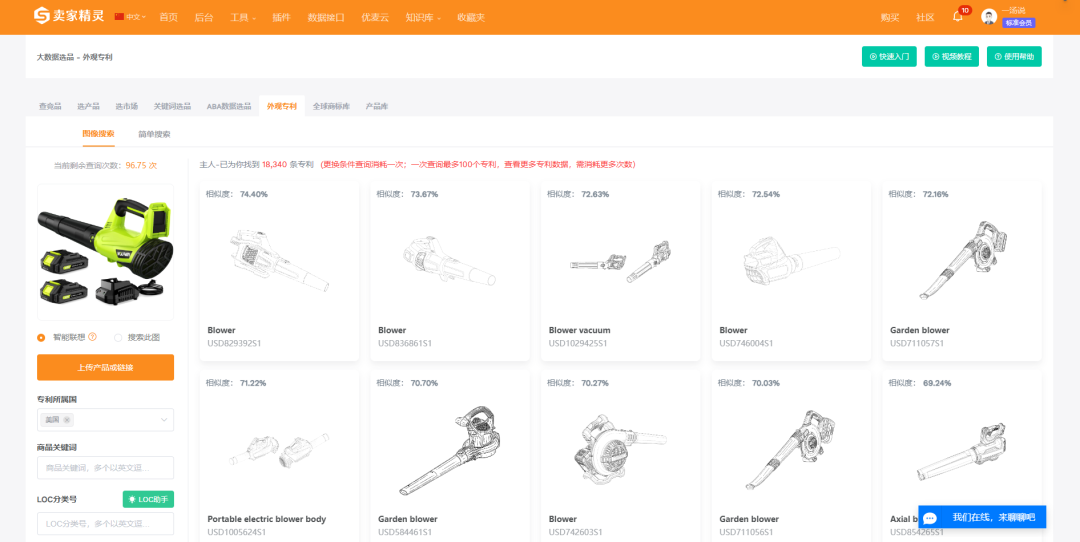
Task: Click the 18,340 patents count
Action: (274, 165)
